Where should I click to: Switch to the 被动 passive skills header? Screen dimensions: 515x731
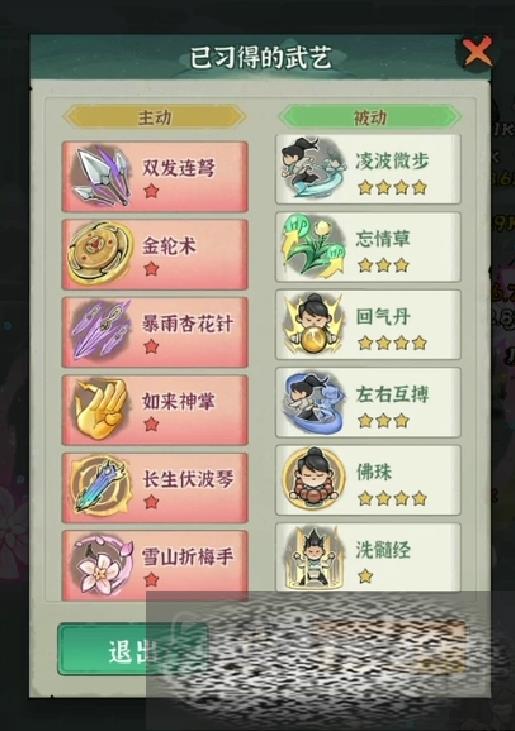[x=370, y=117]
